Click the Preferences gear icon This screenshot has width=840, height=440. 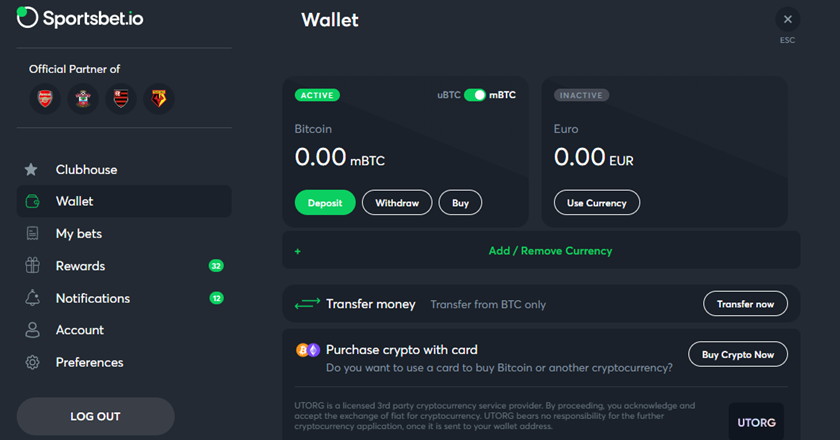[x=32, y=362]
